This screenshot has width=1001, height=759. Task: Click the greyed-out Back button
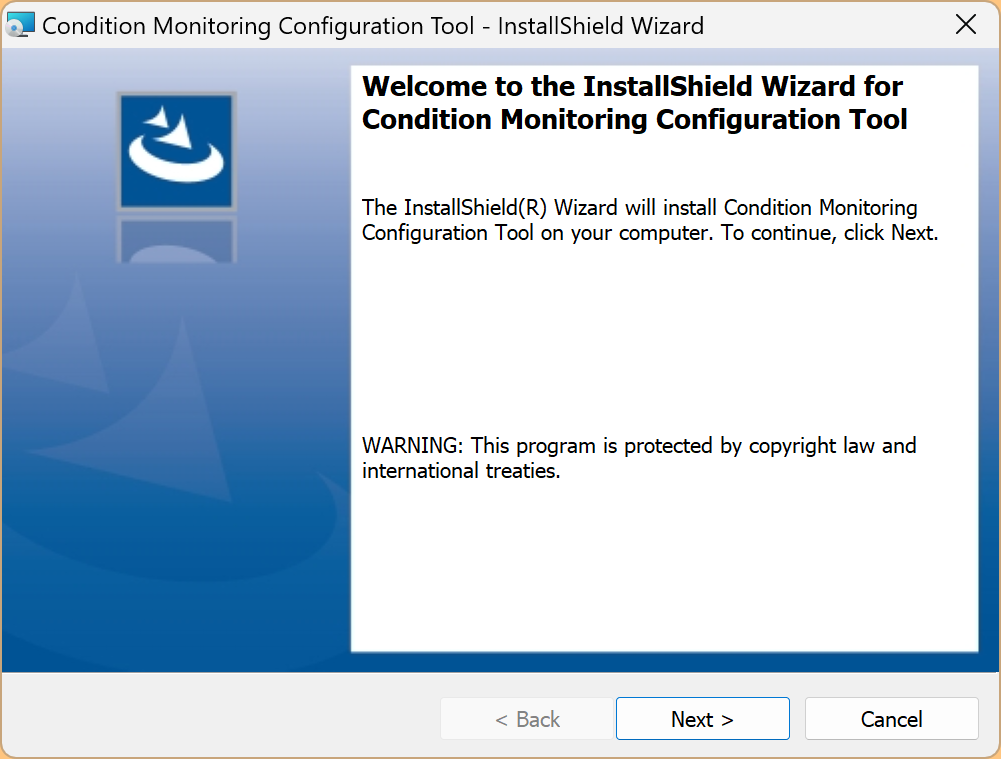click(527, 719)
